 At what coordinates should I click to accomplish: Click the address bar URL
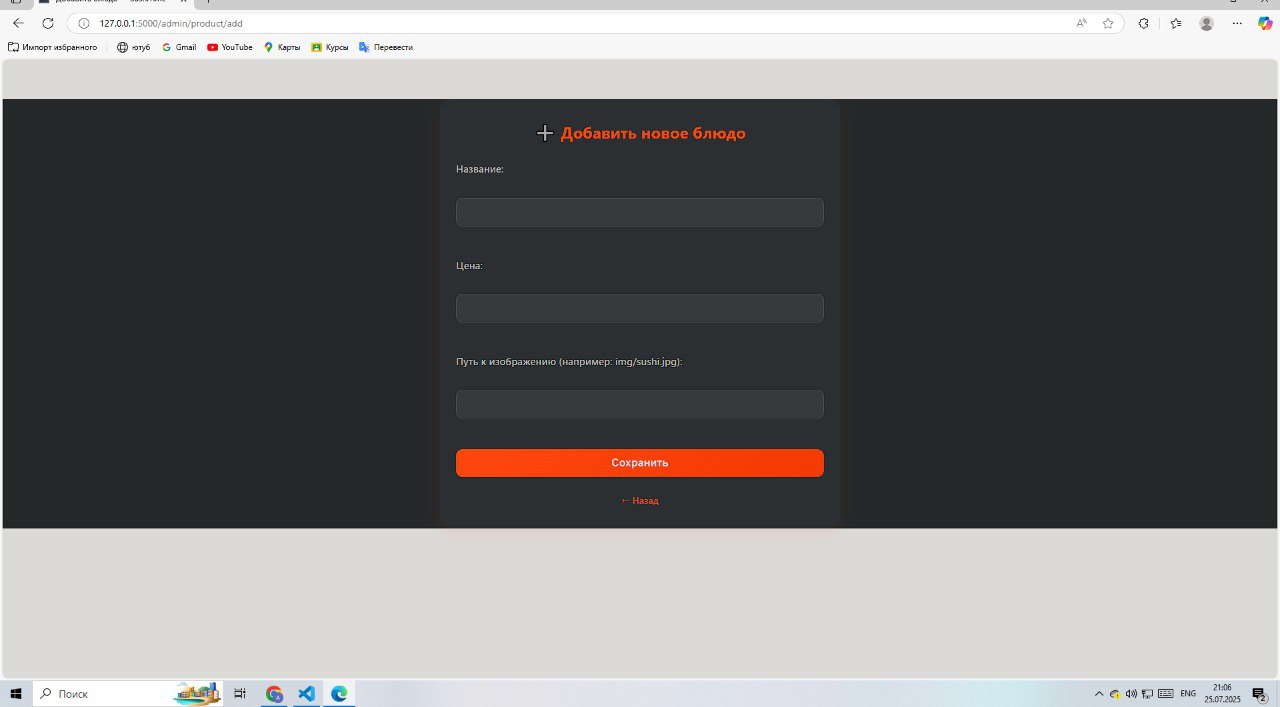pyautogui.click(x=171, y=23)
